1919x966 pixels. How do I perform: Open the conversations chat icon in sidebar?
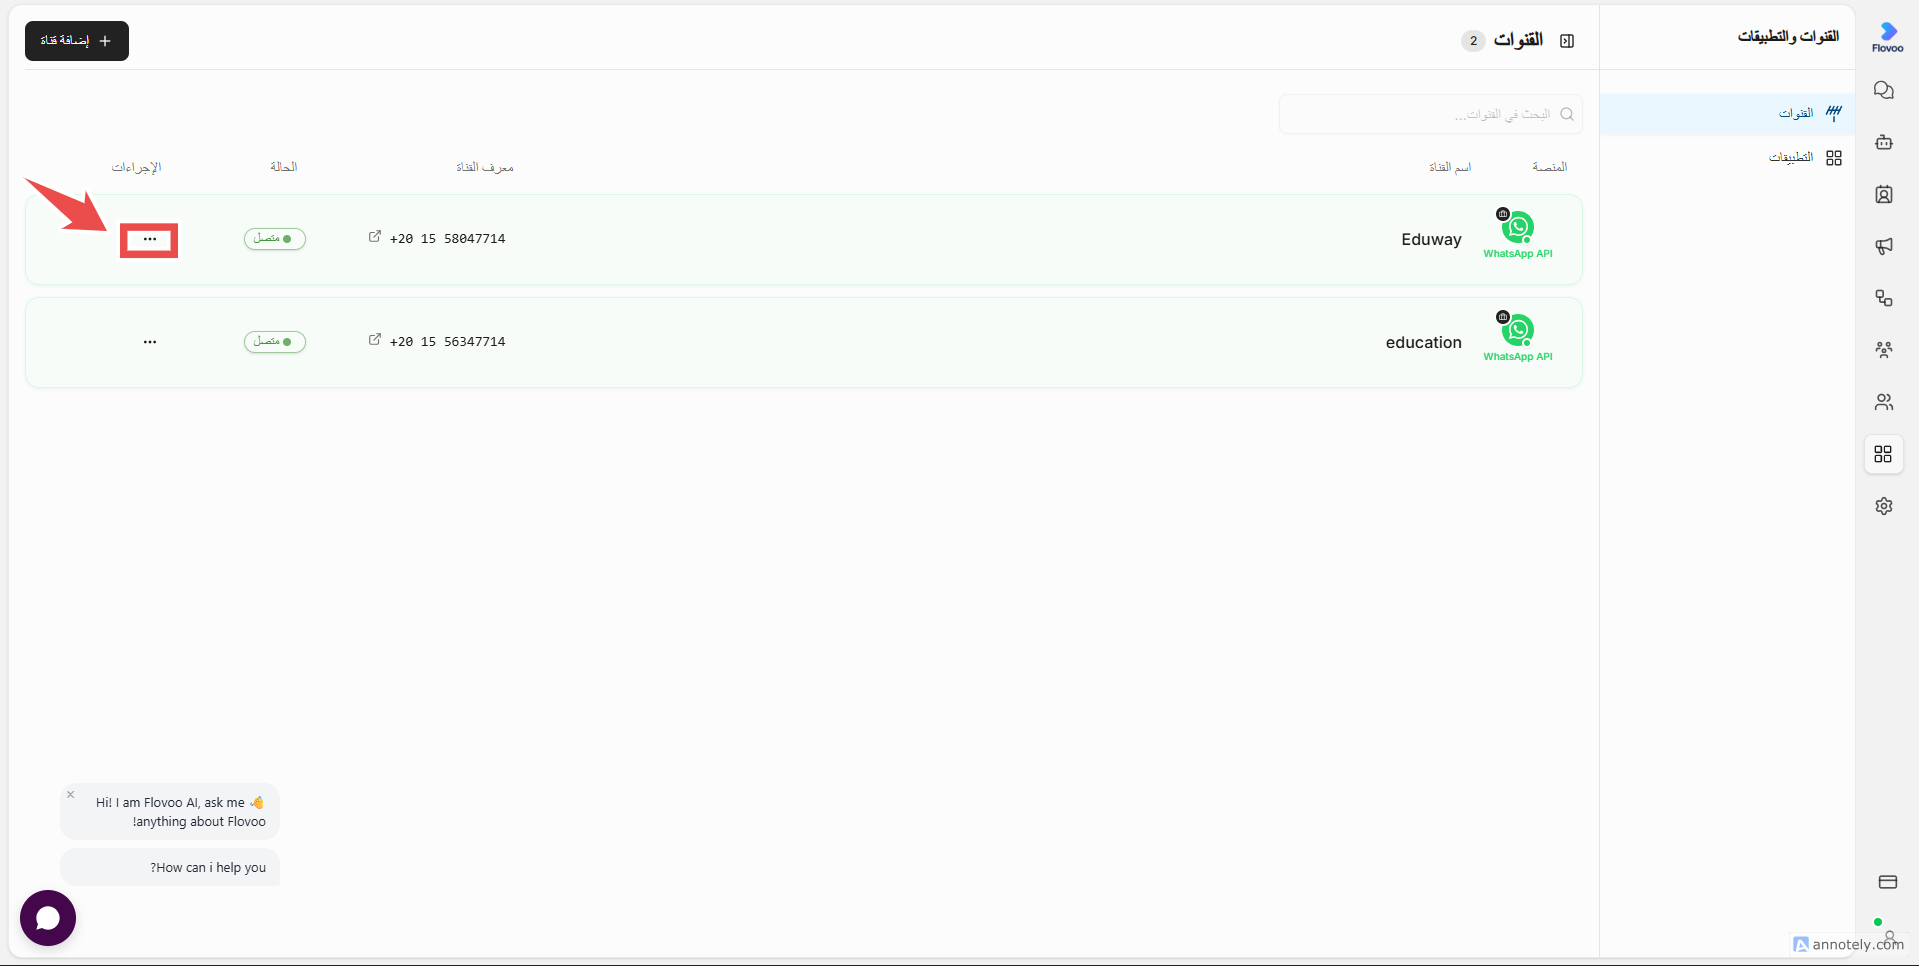click(1884, 90)
